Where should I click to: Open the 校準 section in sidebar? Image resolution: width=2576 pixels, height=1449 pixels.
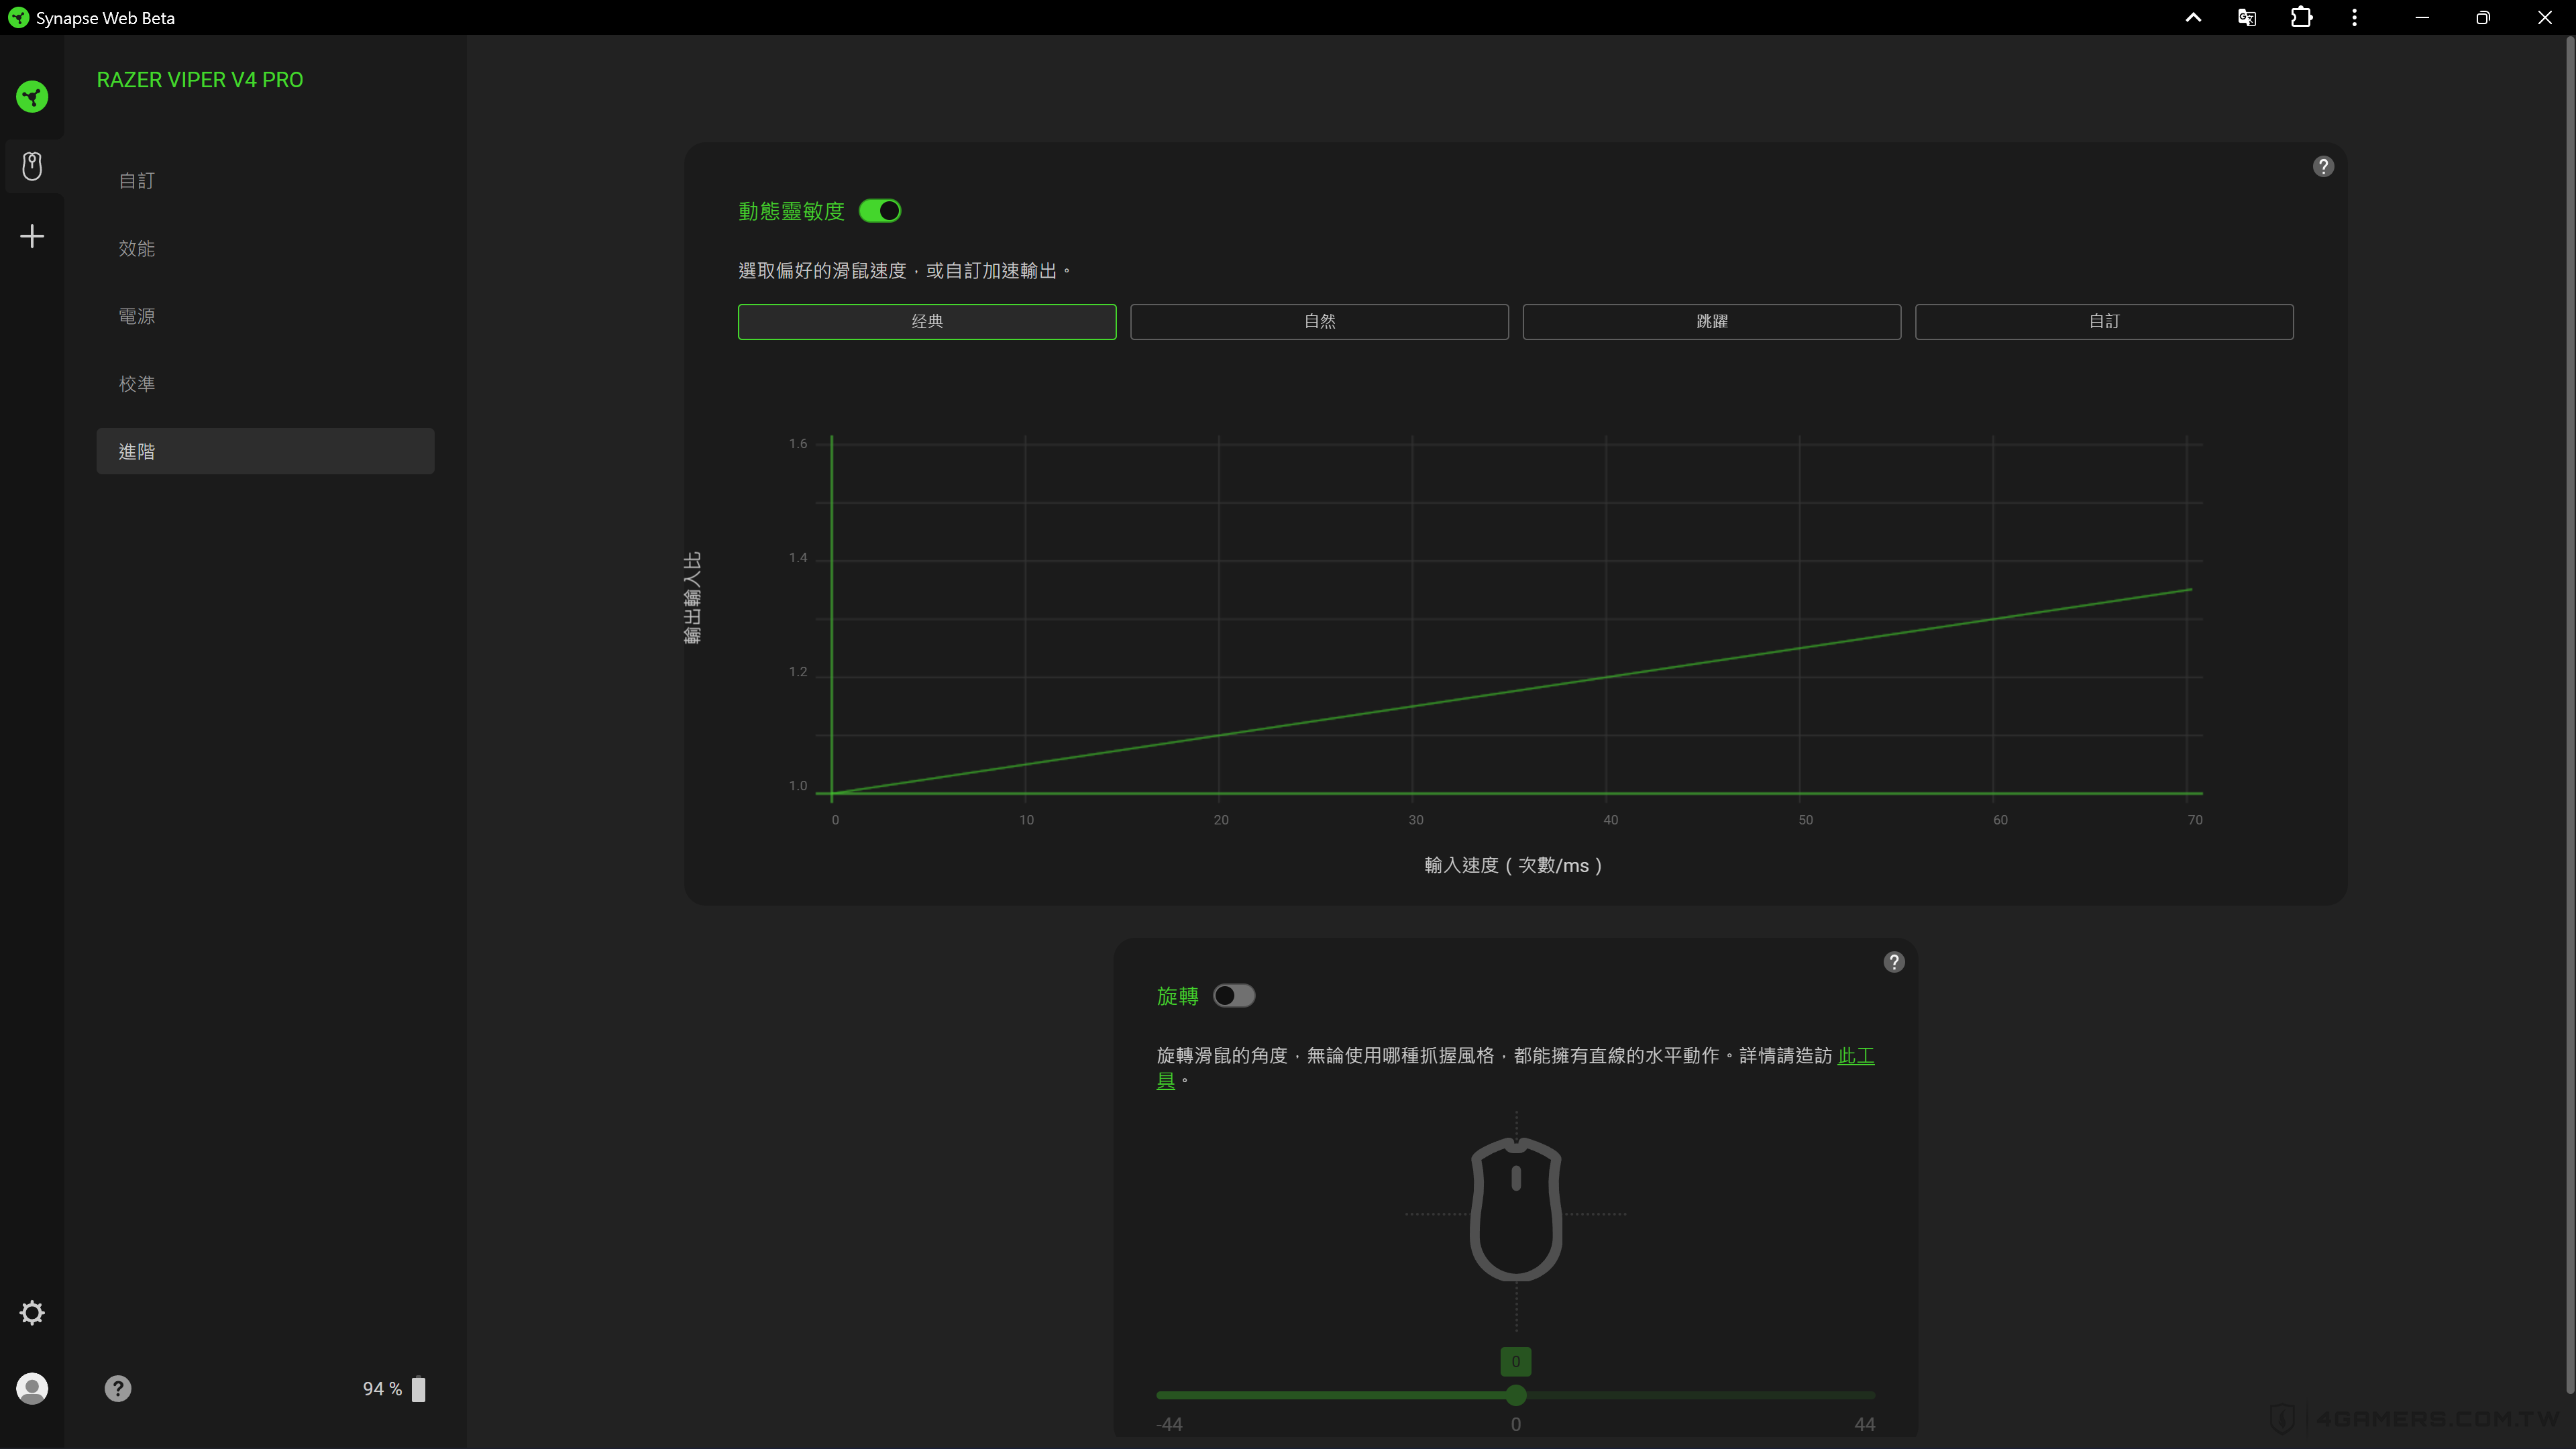tap(265, 384)
